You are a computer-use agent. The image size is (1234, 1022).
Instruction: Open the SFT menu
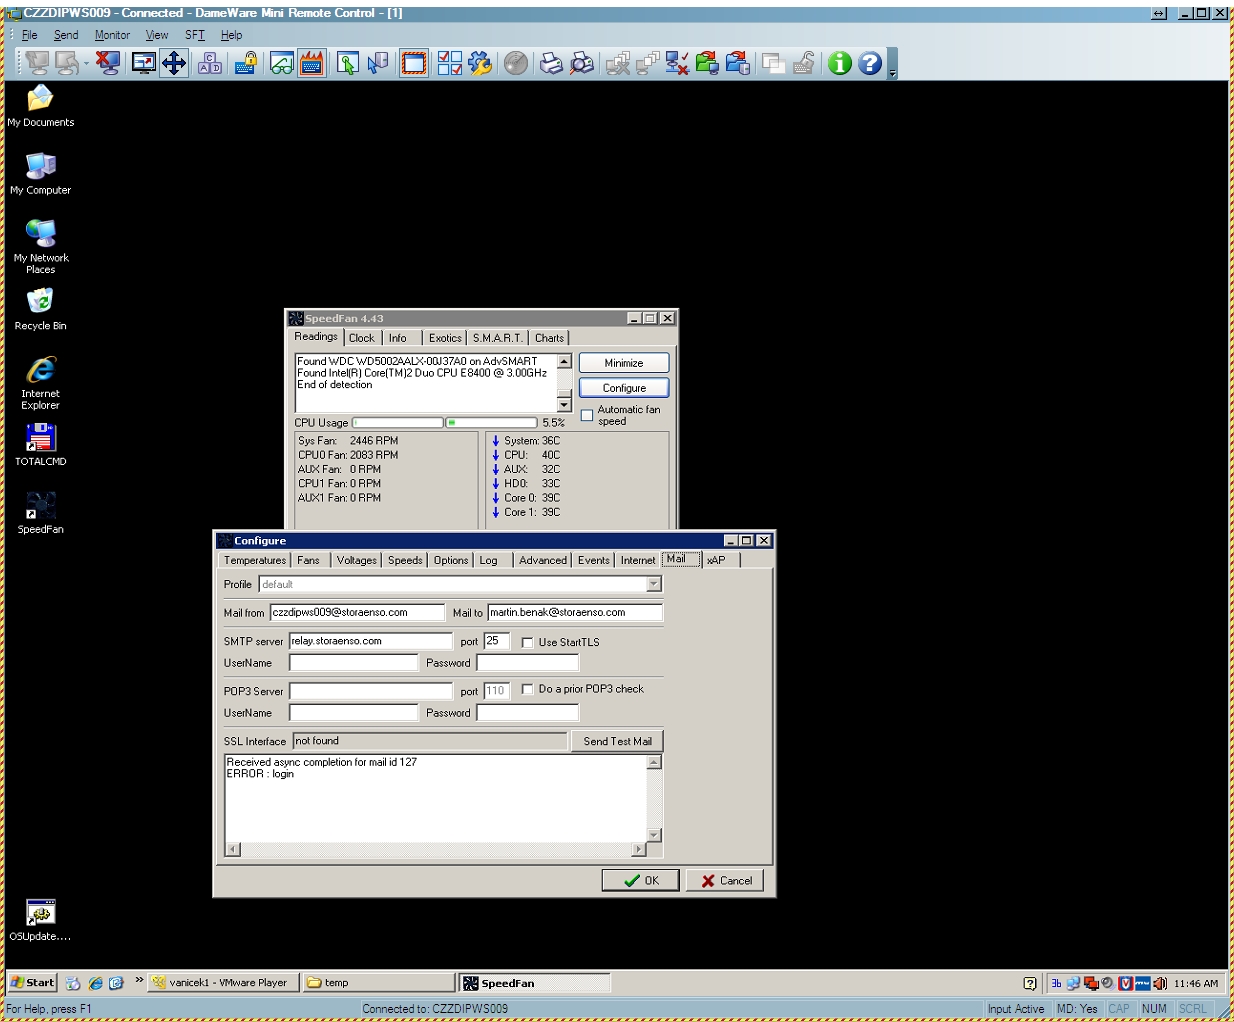point(195,35)
